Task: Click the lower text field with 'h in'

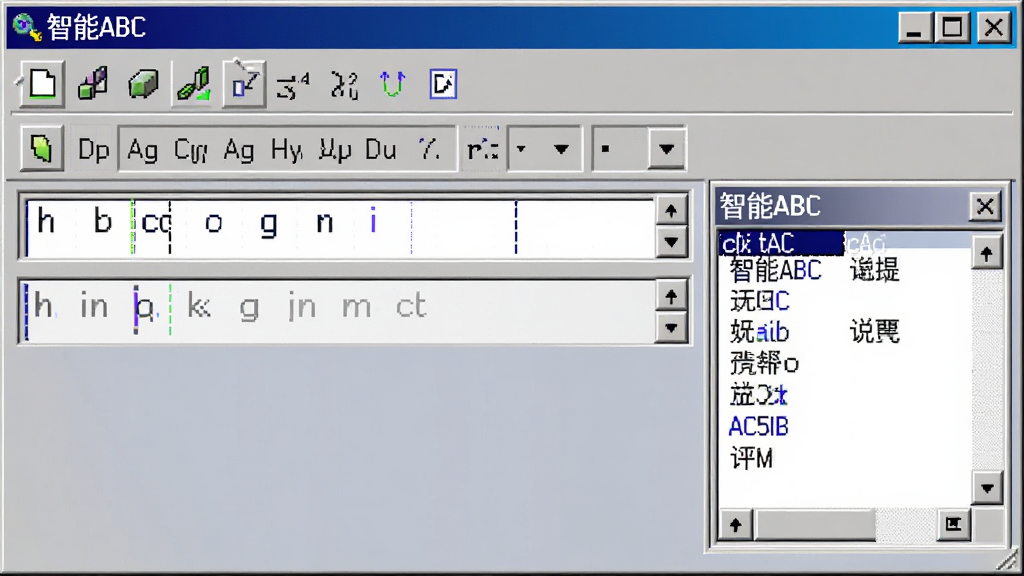Action: 340,311
